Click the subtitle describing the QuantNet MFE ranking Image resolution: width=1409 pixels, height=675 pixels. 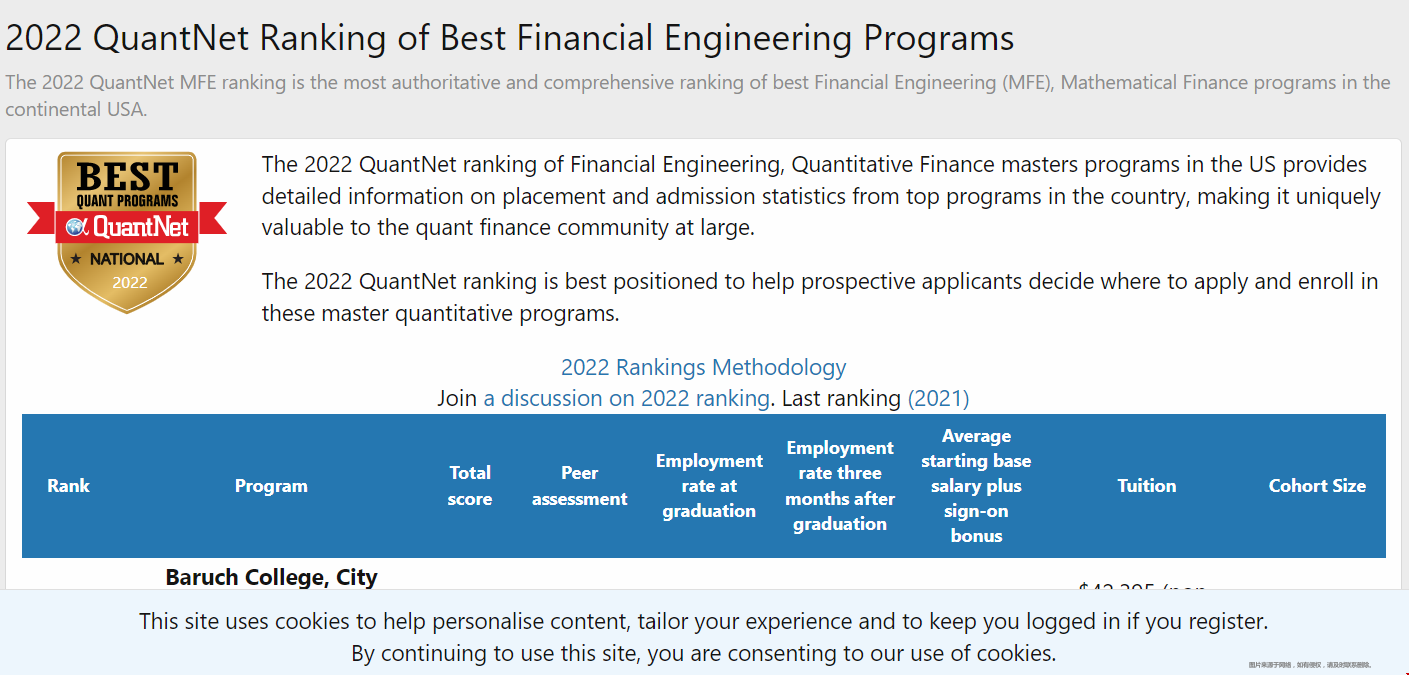click(697, 95)
